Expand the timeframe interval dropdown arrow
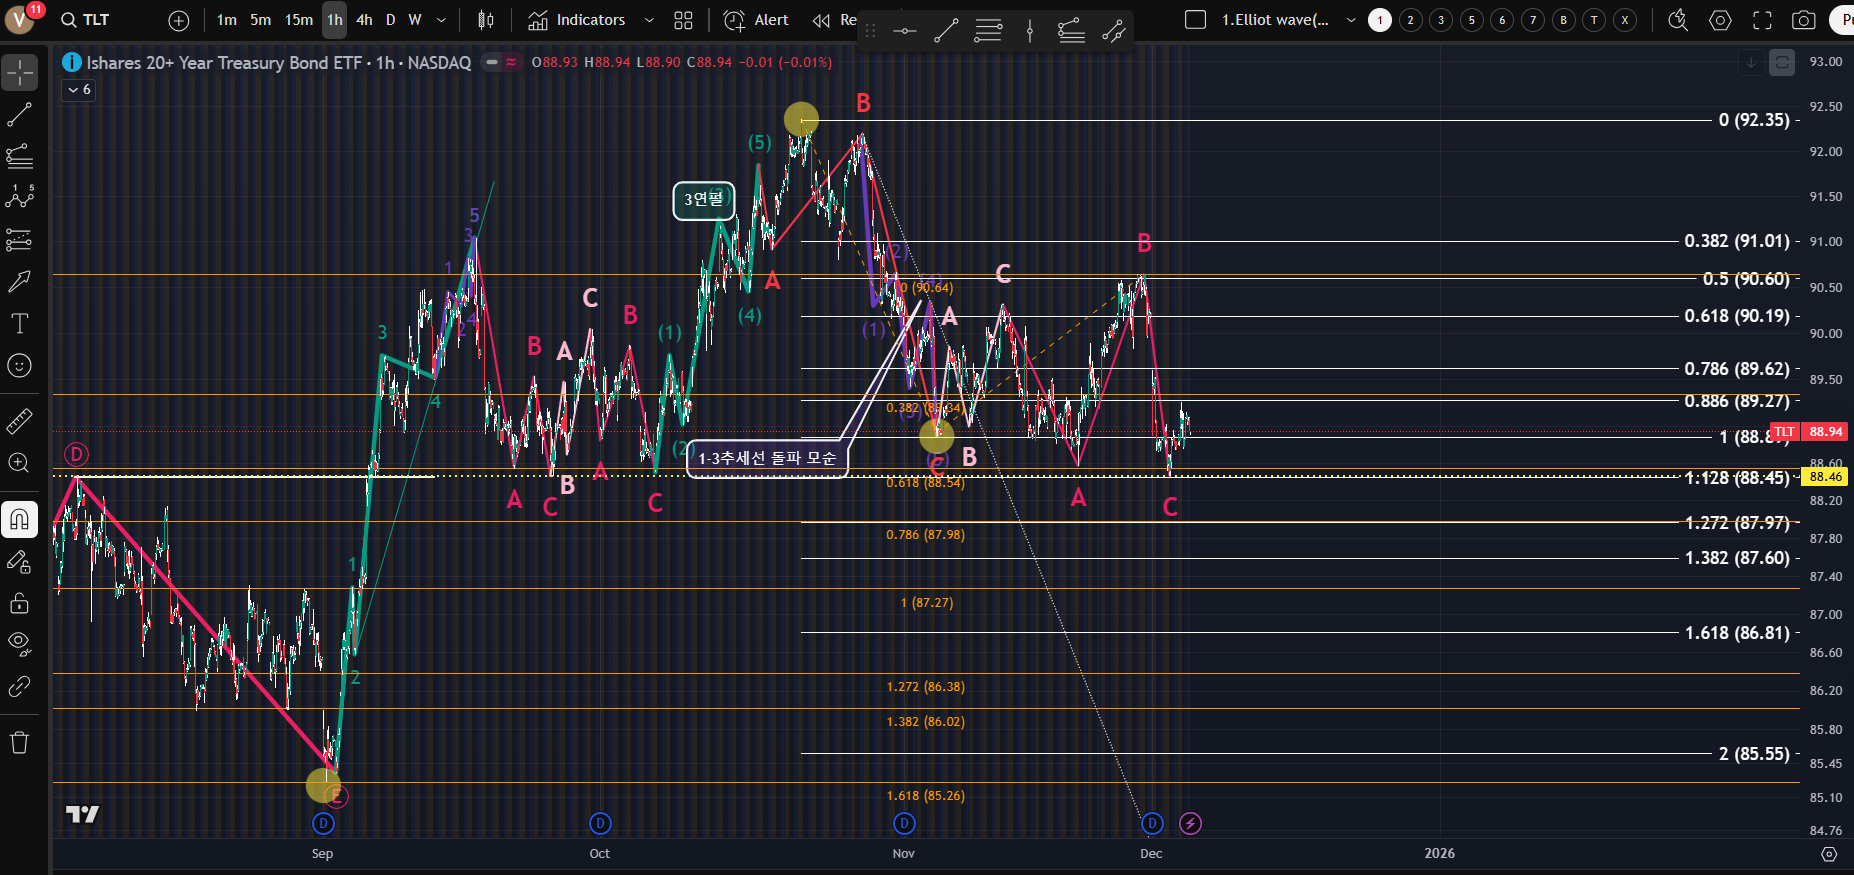Screen dimensions: 1854x875 pos(441,20)
